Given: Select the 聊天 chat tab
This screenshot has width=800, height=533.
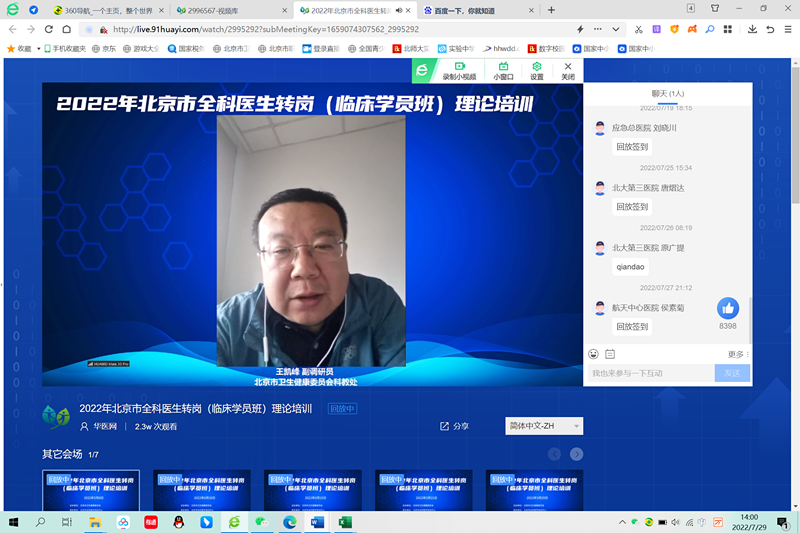Looking at the screenshot, I should [667, 94].
